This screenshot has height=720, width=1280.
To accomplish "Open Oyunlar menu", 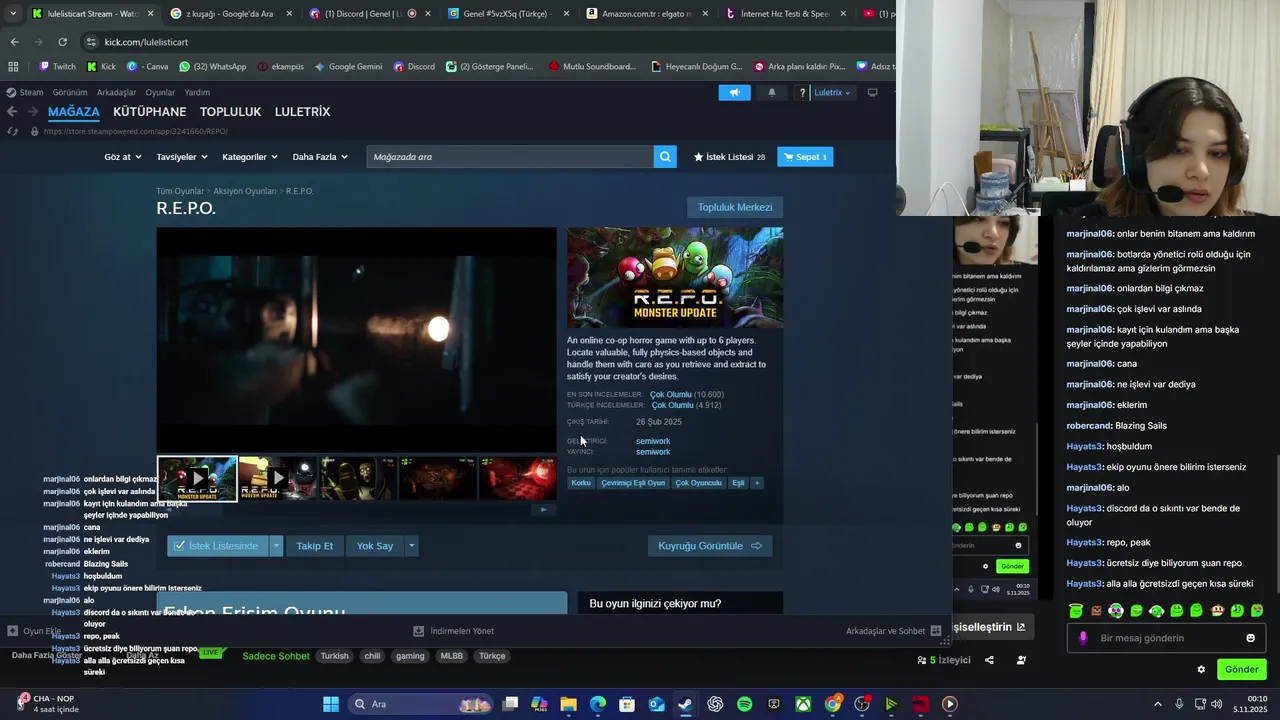I will (160, 92).
